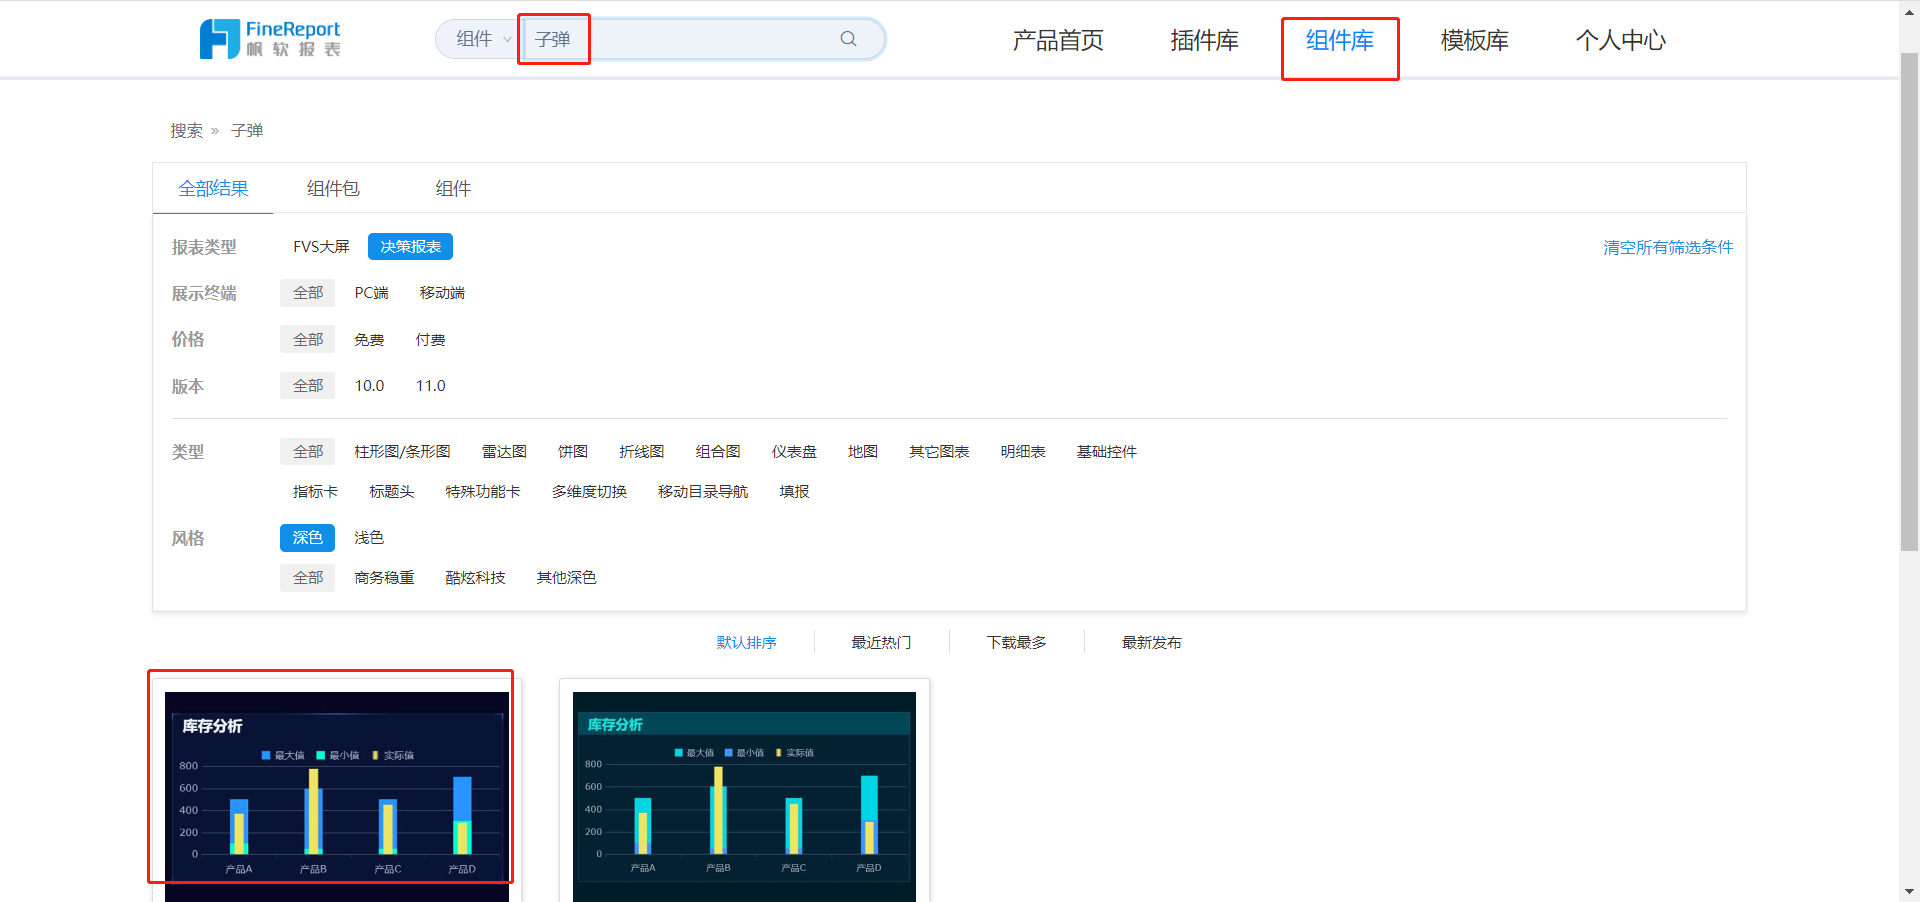Filter by 移动端 display terminal
This screenshot has height=902, width=1920.
[x=442, y=293]
